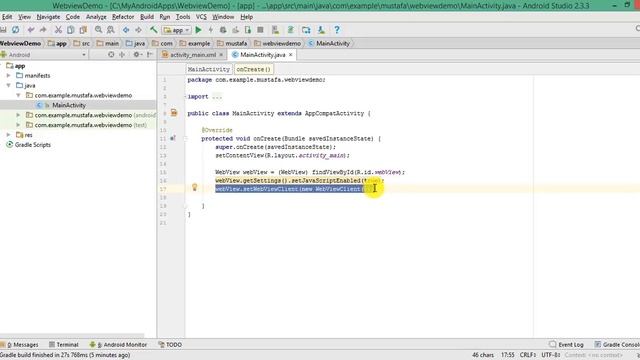Image resolution: width=640 pixels, height=360 pixels.
Task: Expand the manifests folder
Action: 9,76
